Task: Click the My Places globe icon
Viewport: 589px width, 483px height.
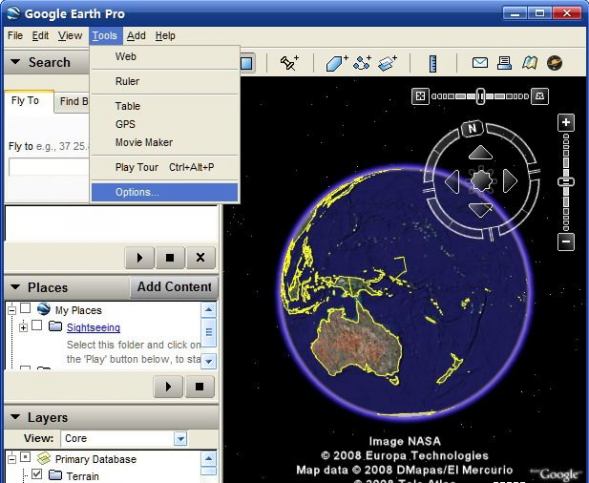Action: [44, 309]
